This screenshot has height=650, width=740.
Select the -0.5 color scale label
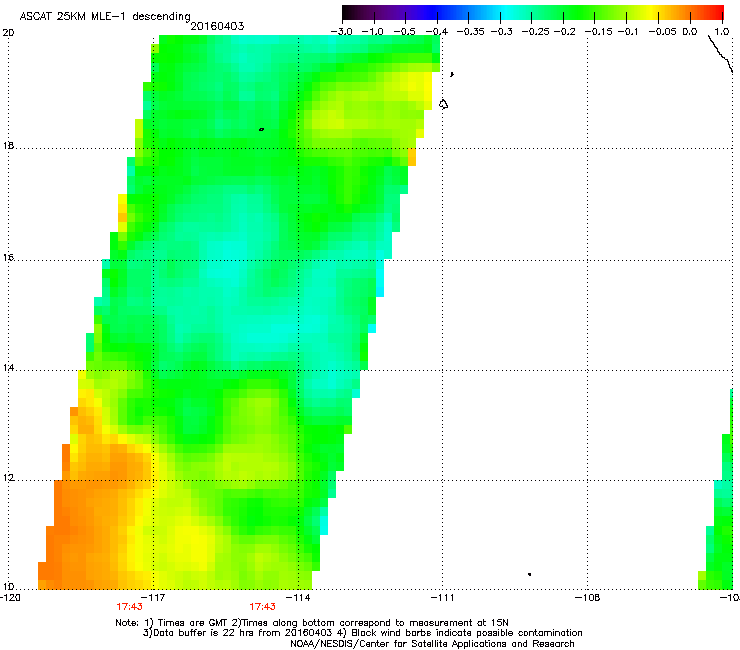(x=405, y=32)
